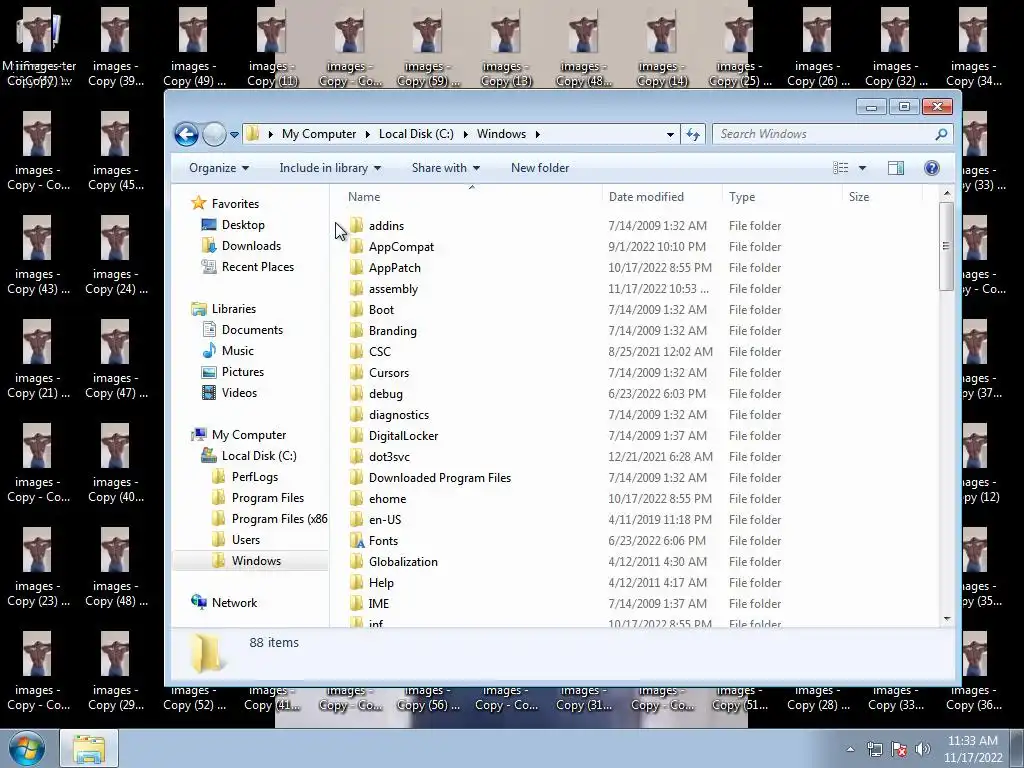Screen dimensions: 1024x768
Task: Change the view with the view icon
Action: click(x=841, y=168)
